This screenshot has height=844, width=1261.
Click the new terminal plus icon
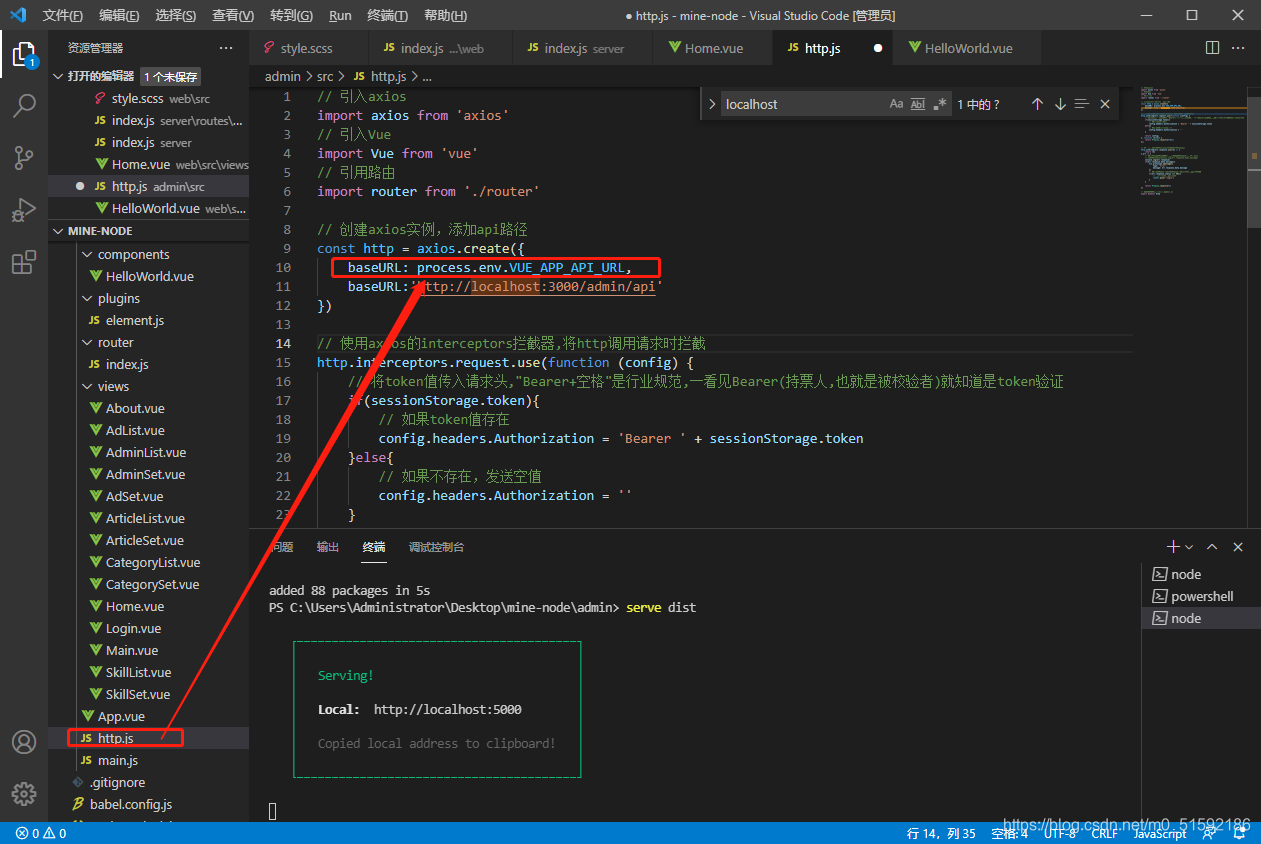[x=1174, y=547]
